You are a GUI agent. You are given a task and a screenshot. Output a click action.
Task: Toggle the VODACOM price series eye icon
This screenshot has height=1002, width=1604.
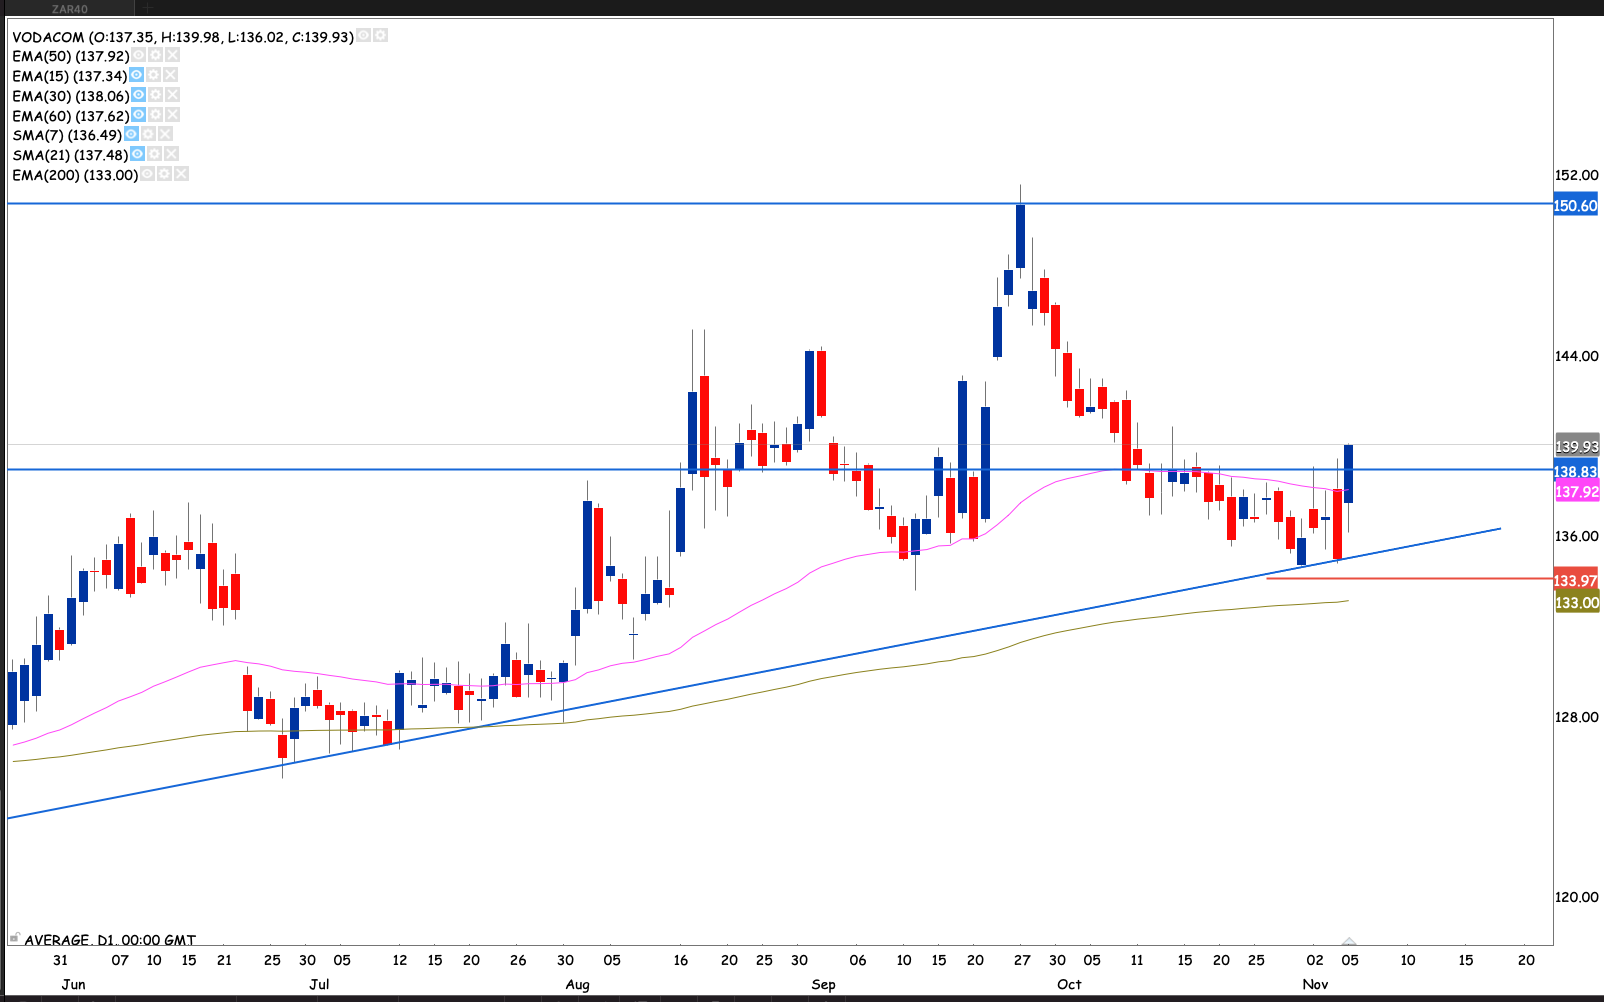[x=364, y=36]
